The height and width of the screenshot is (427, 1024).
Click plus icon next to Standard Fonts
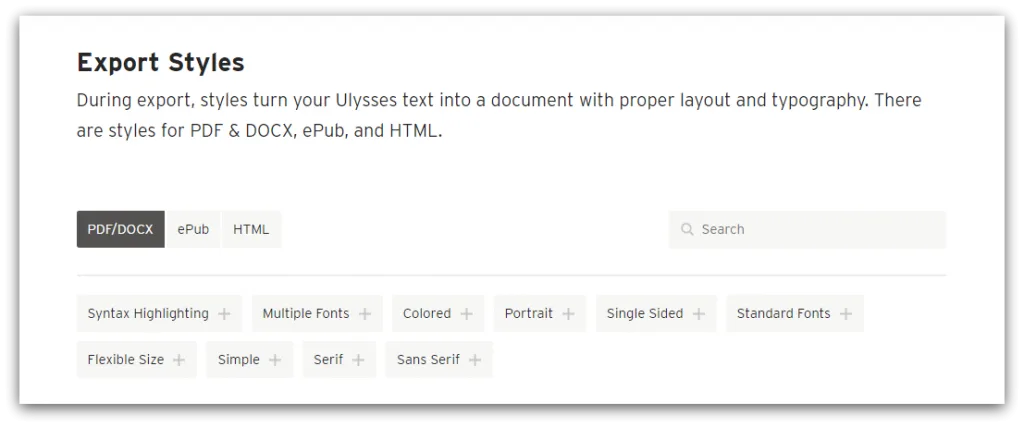pos(846,314)
